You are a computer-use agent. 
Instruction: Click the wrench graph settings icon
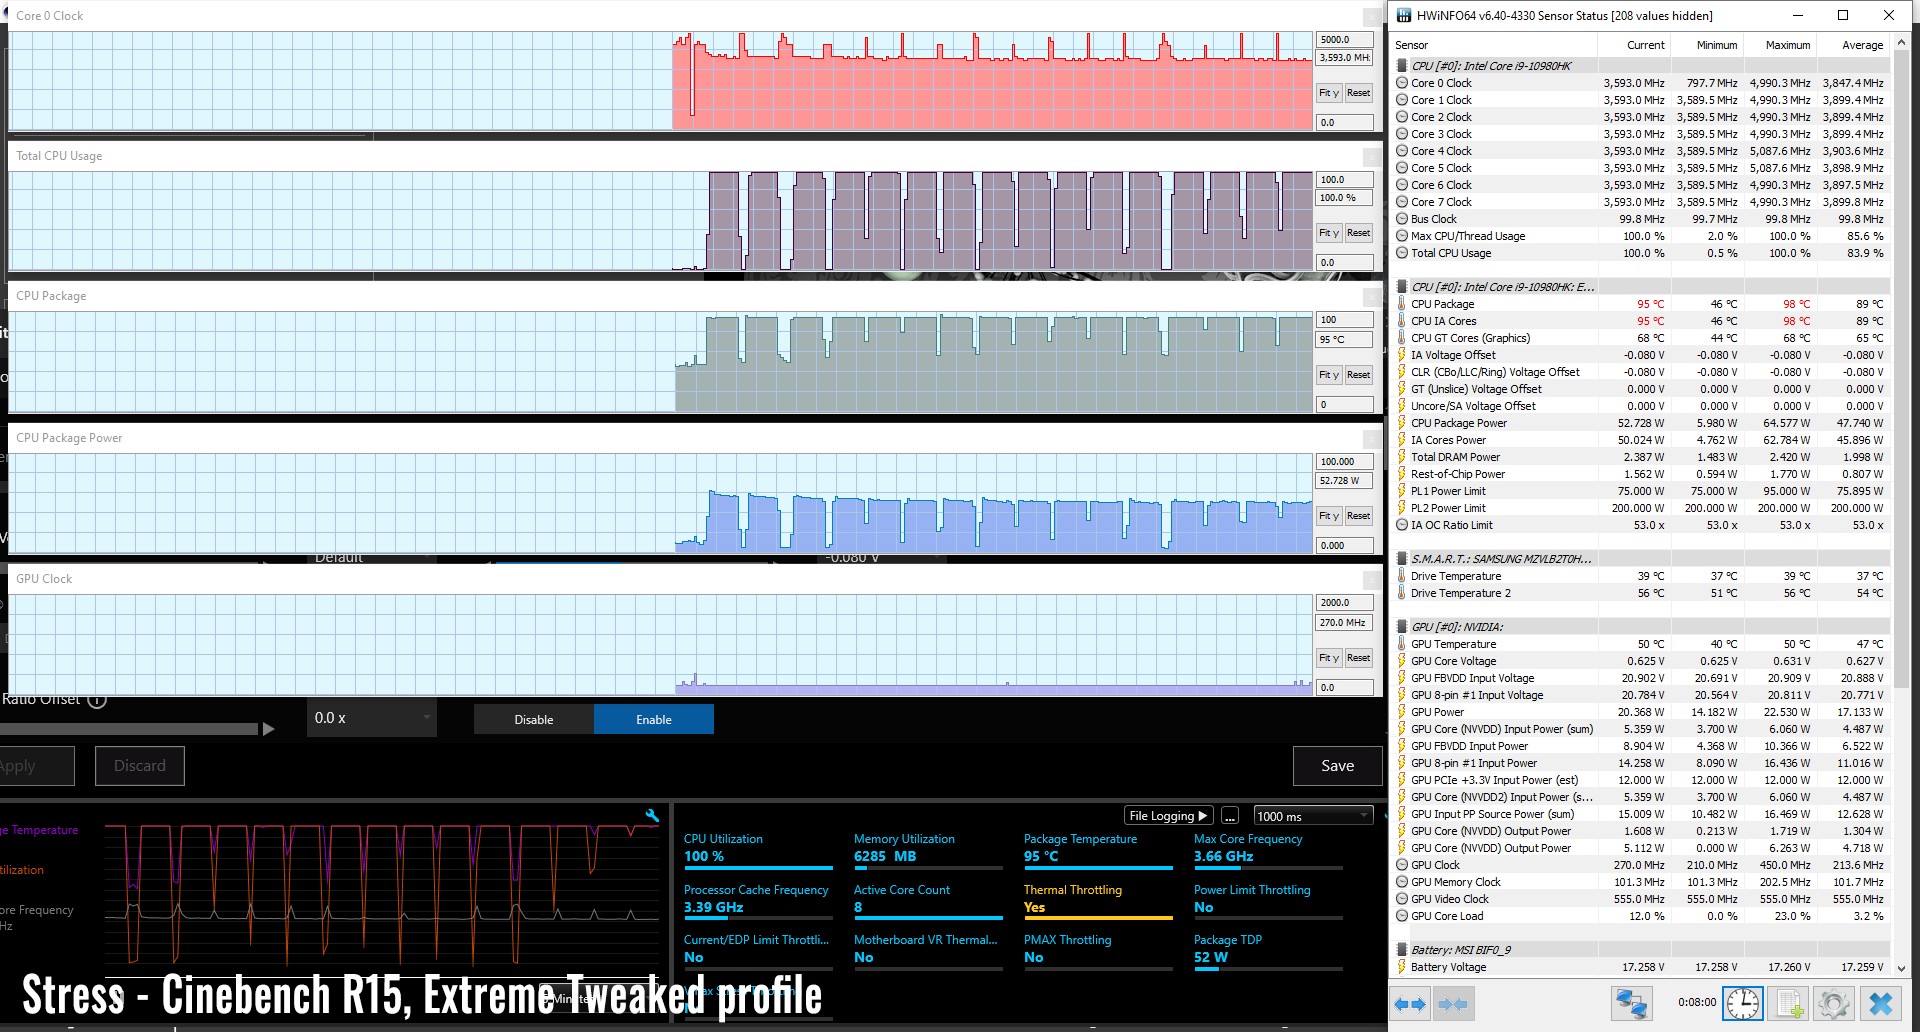click(x=652, y=816)
